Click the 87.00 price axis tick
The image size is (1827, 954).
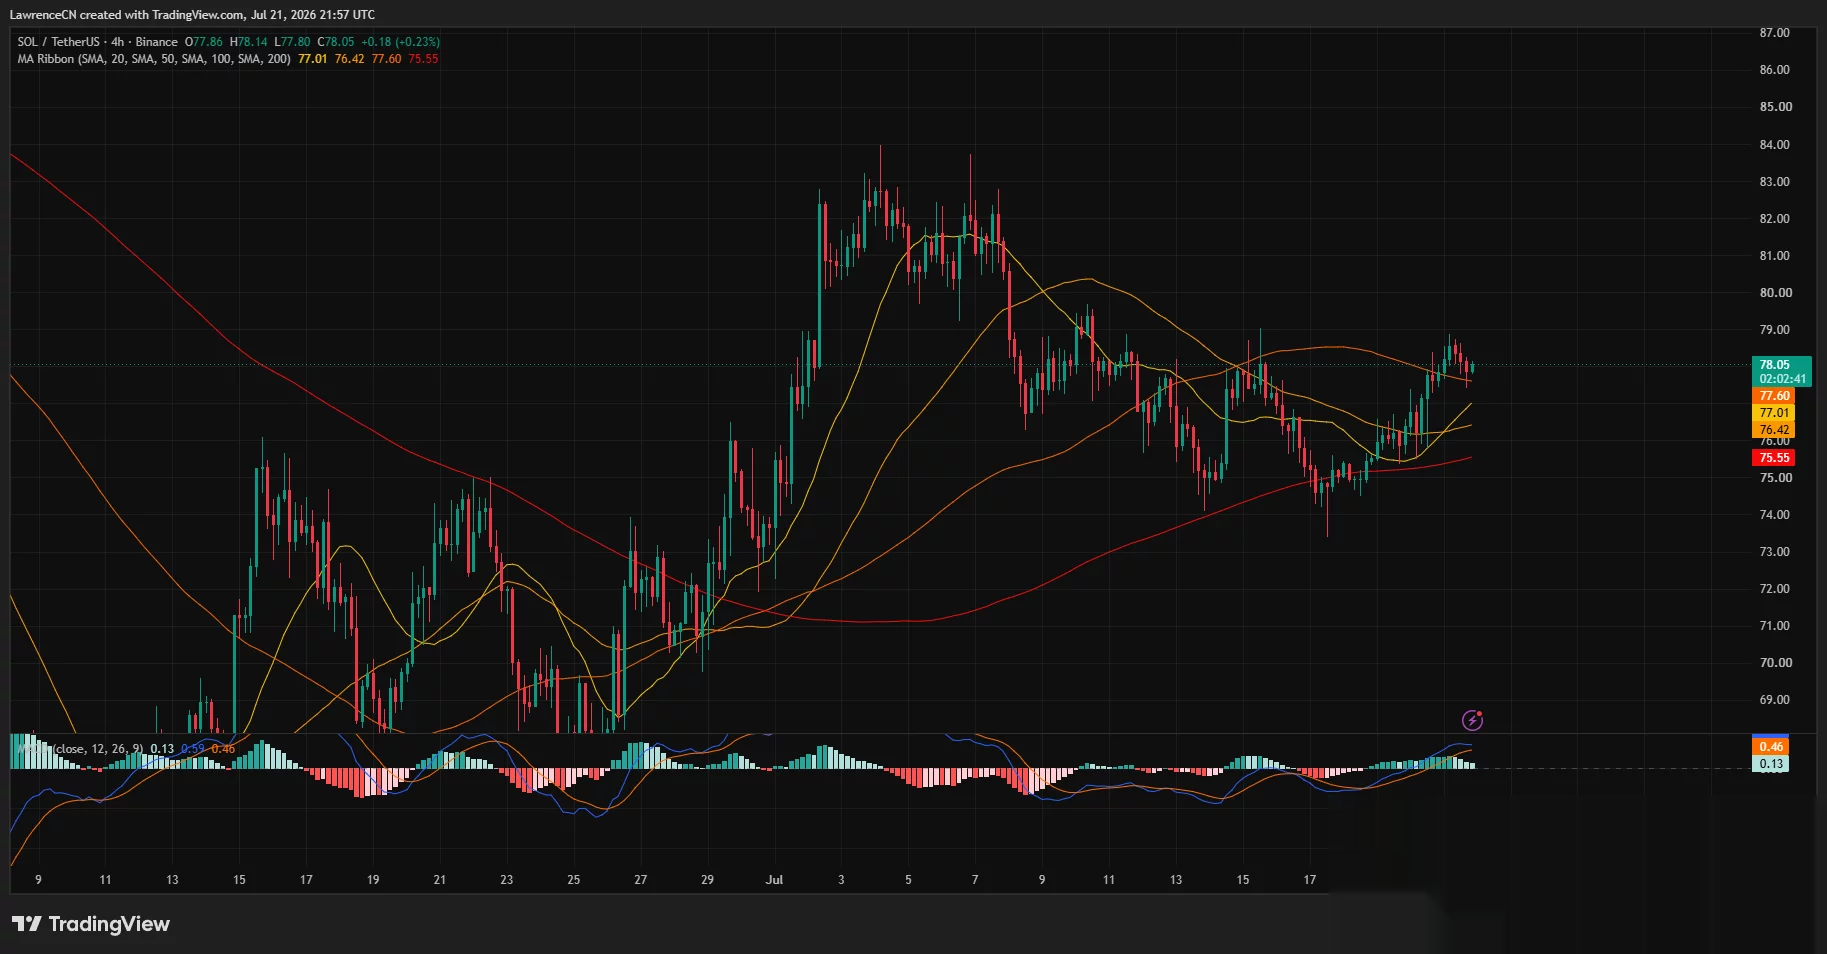1775,33
